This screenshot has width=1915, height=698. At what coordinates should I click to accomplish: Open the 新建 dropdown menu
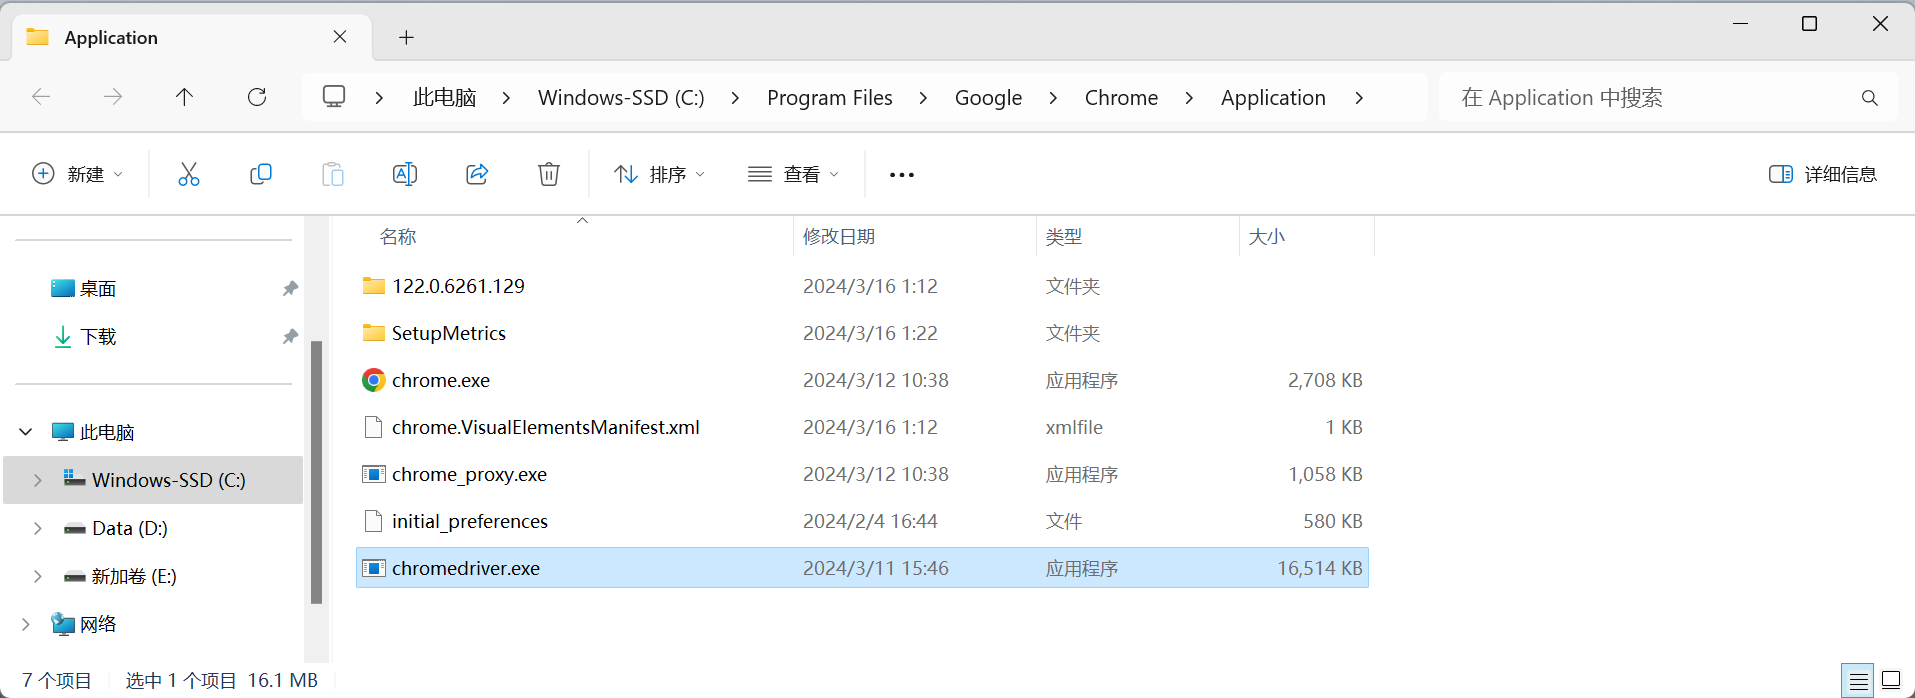(x=78, y=174)
